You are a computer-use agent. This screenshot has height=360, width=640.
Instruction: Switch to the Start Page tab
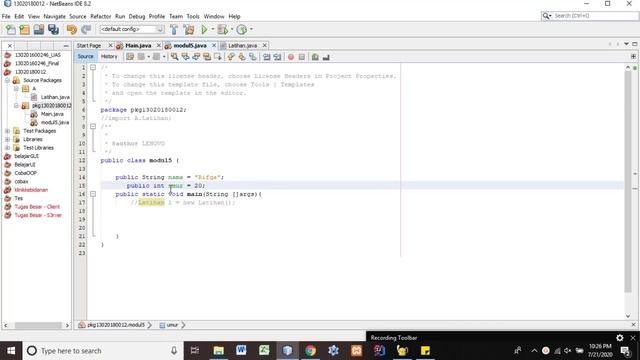point(89,46)
